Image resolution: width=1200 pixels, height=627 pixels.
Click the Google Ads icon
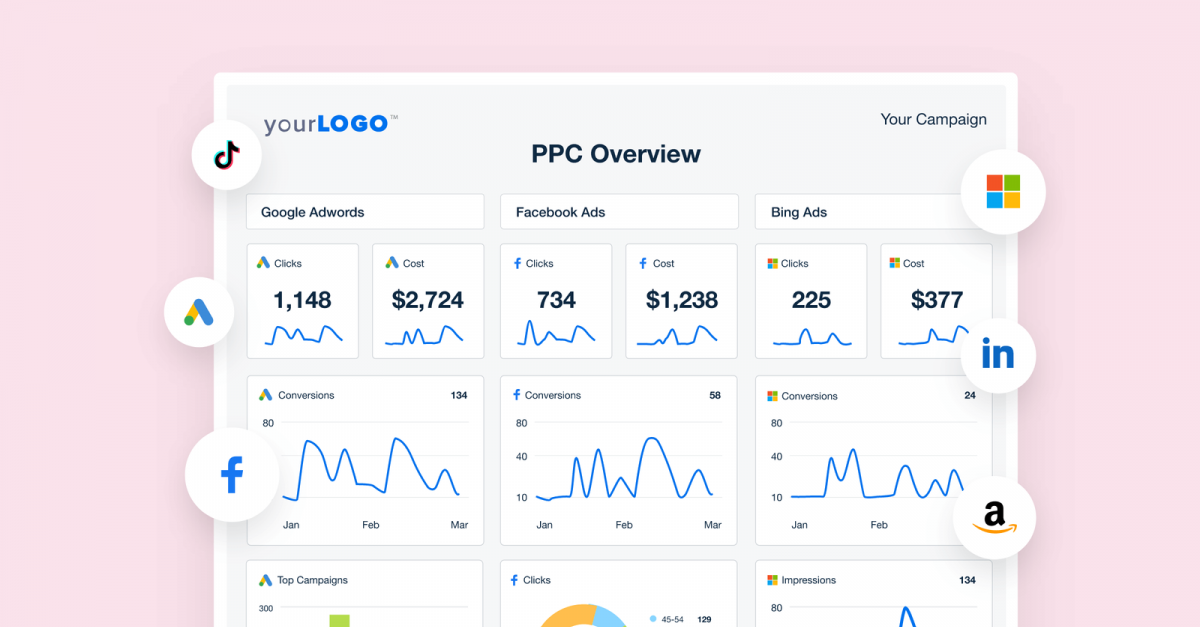pos(198,312)
